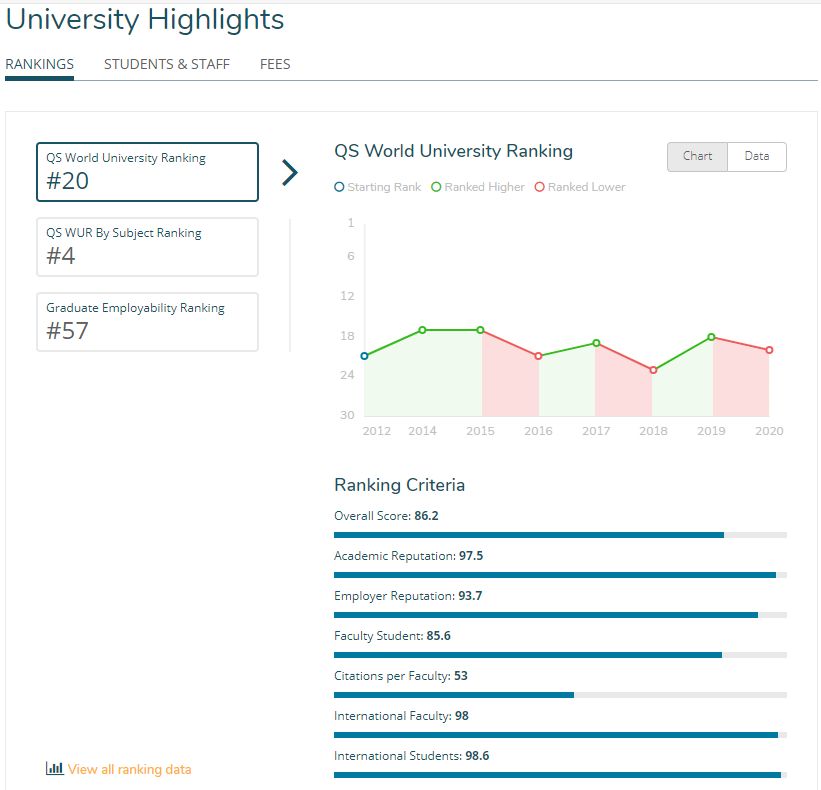The width and height of the screenshot is (821, 790).
Task: Click the 2019 data point on the chart
Action: tap(711, 337)
